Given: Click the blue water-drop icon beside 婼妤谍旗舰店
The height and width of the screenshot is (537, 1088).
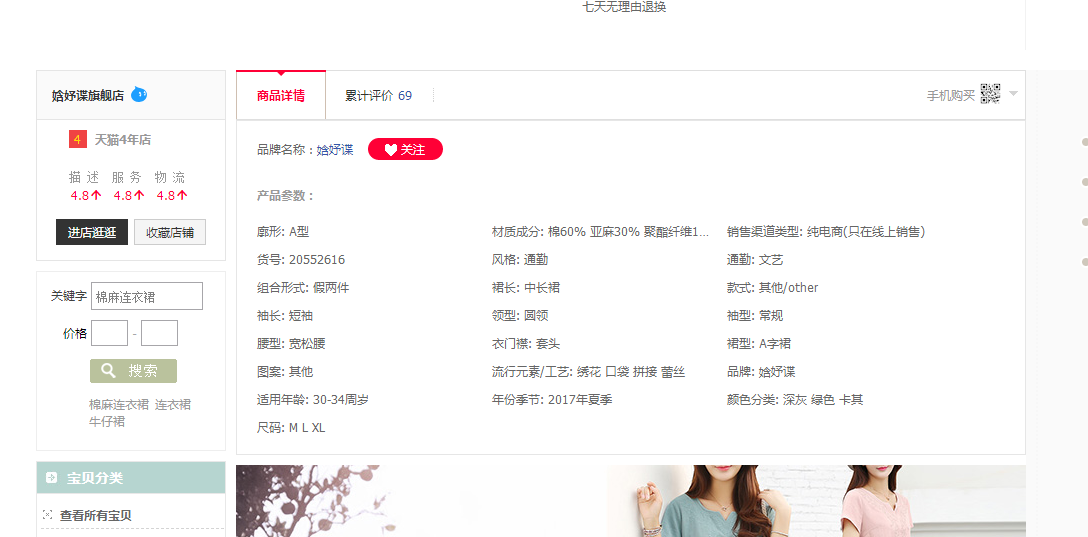Looking at the screenshot, I should (139, 95).
